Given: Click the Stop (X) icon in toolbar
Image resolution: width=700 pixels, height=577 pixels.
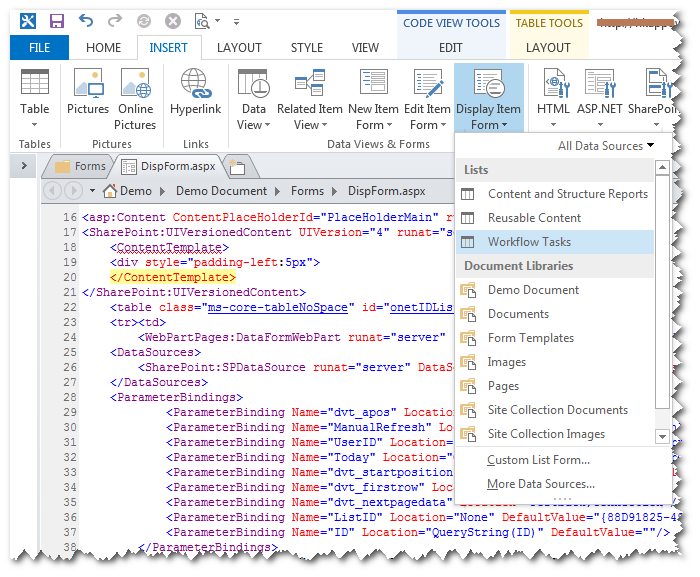Looking at the screenshot, I should pos(173,21).
